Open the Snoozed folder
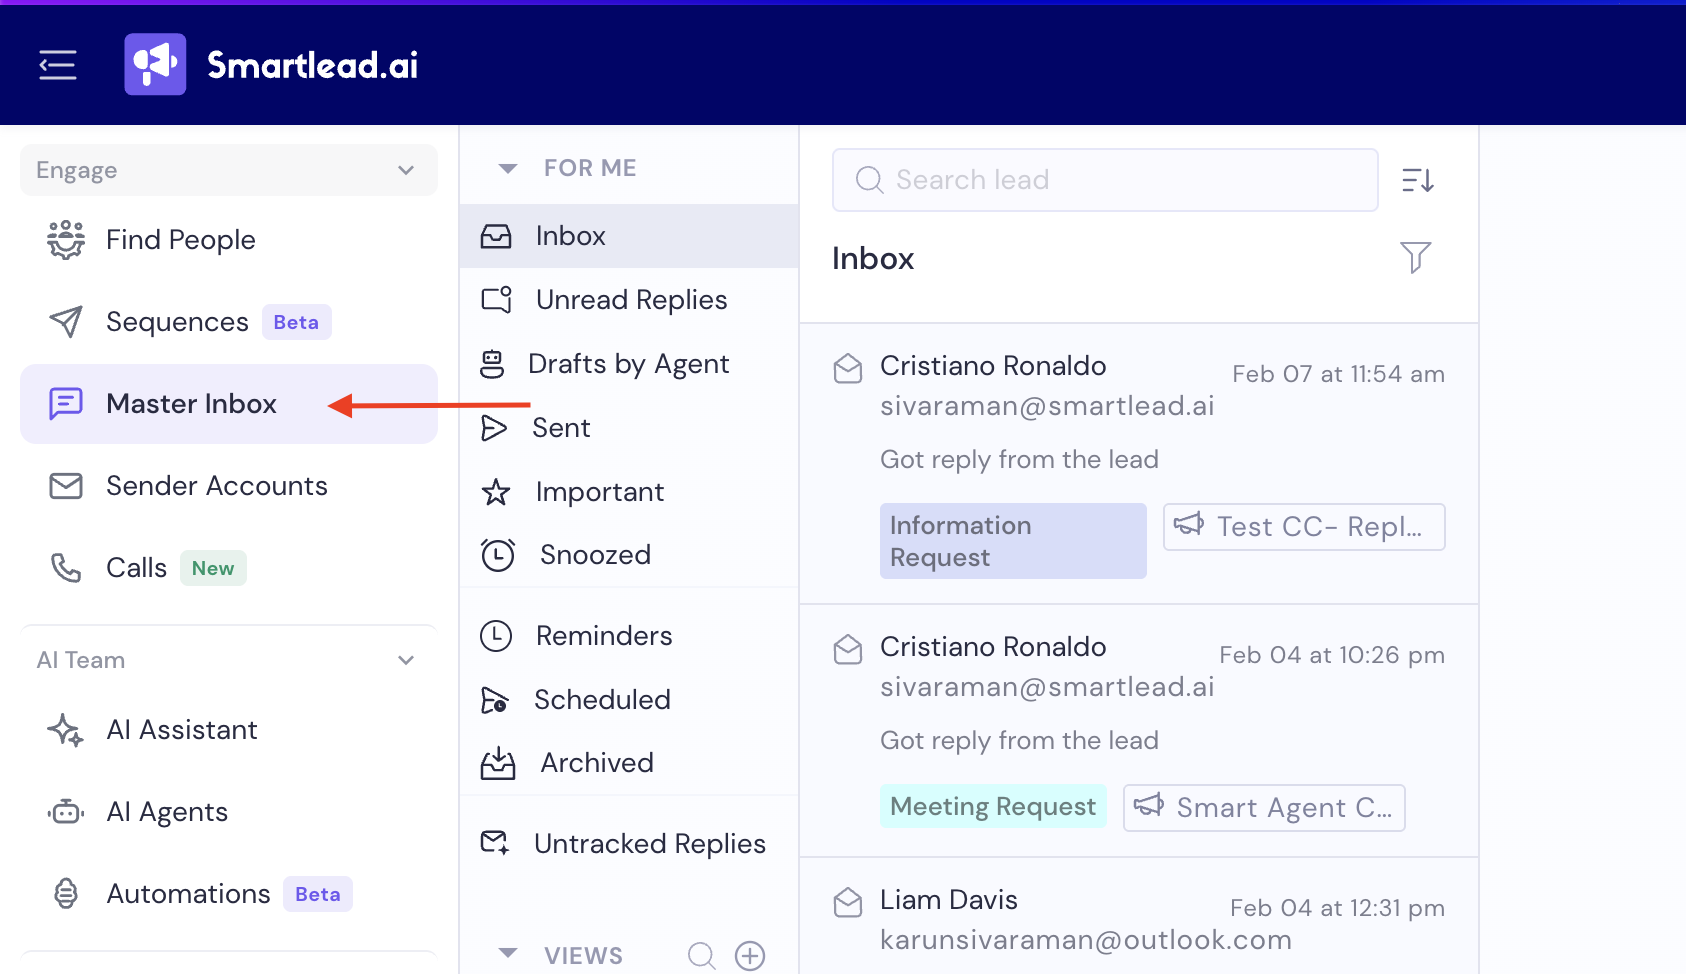Screen dimensions: 1686x974 (x=629, y=555)
